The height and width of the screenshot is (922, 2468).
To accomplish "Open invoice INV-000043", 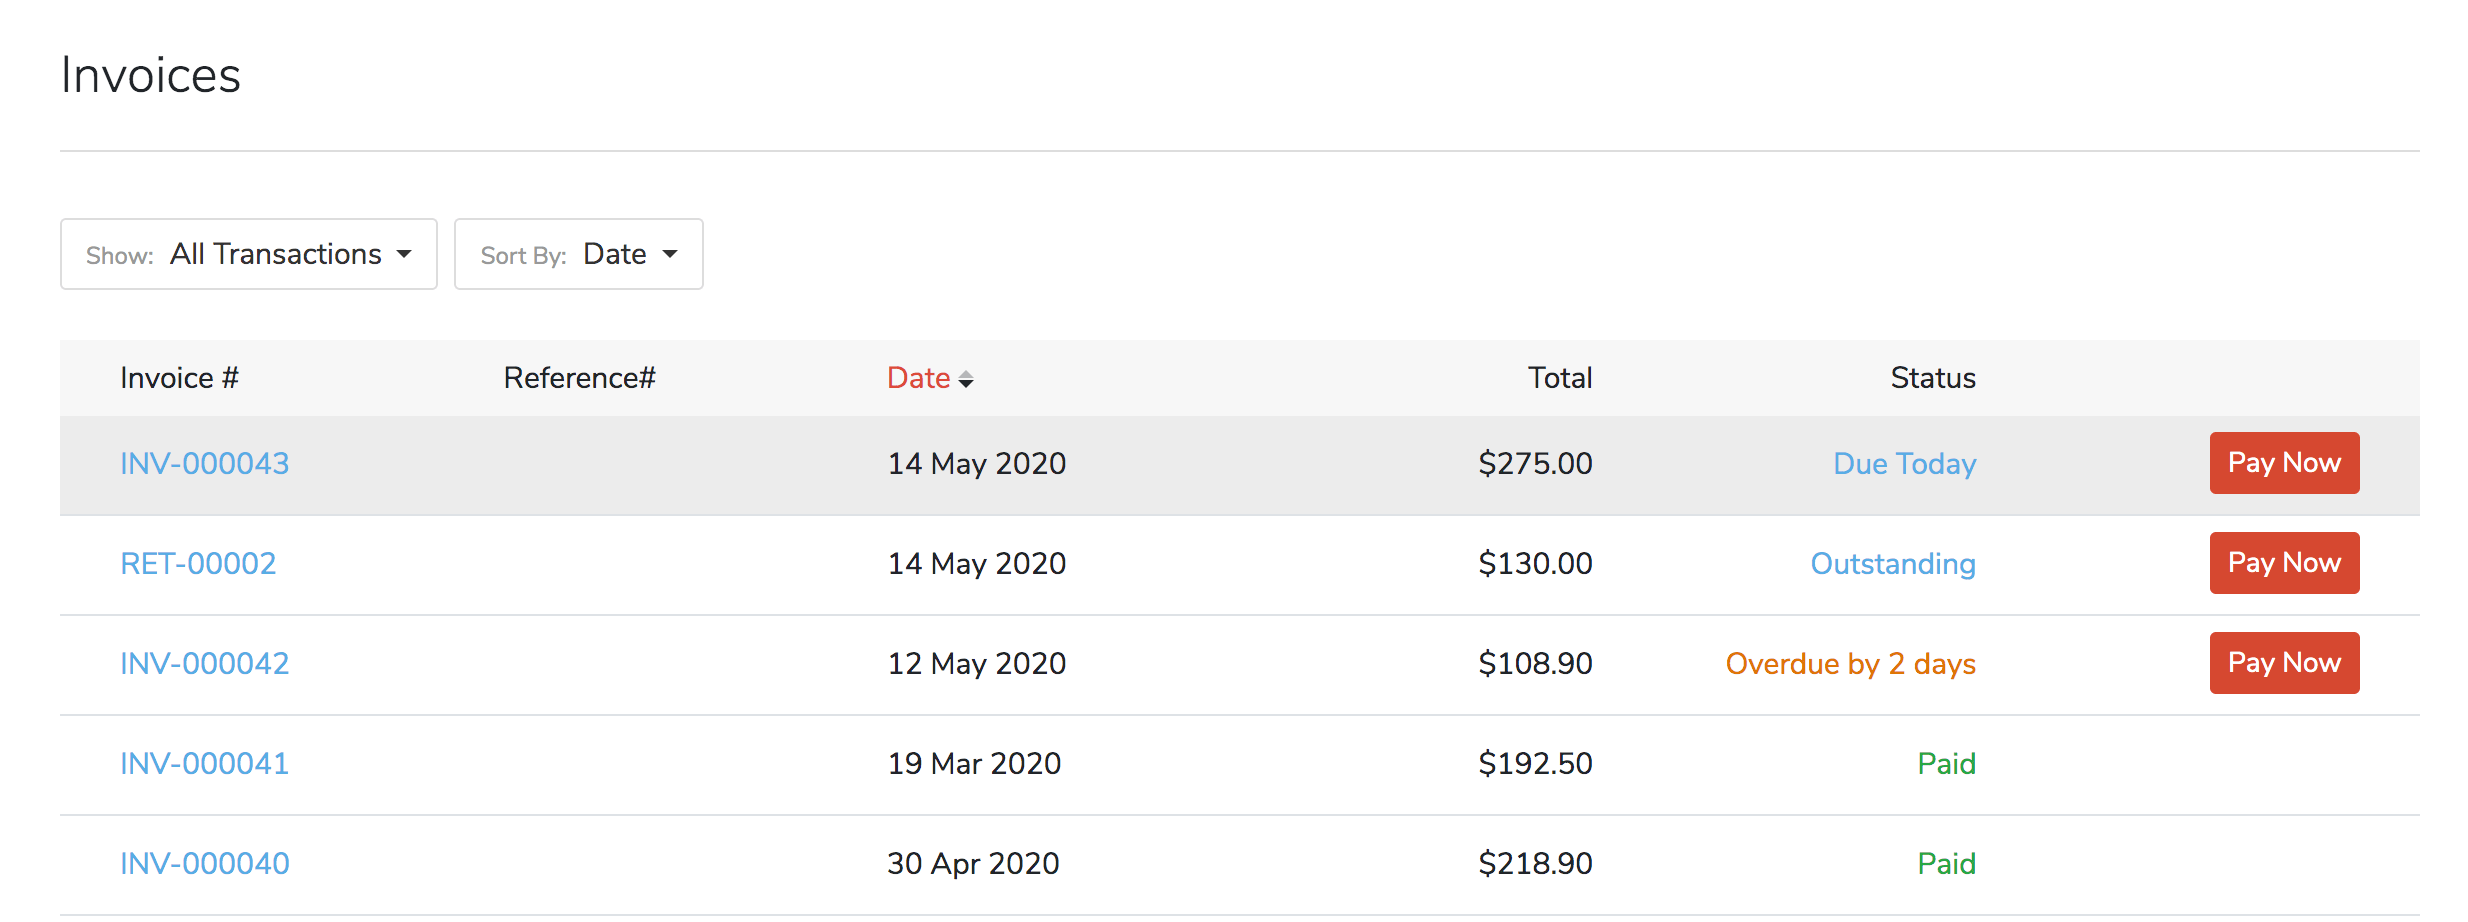I will [x=203, y=463].
